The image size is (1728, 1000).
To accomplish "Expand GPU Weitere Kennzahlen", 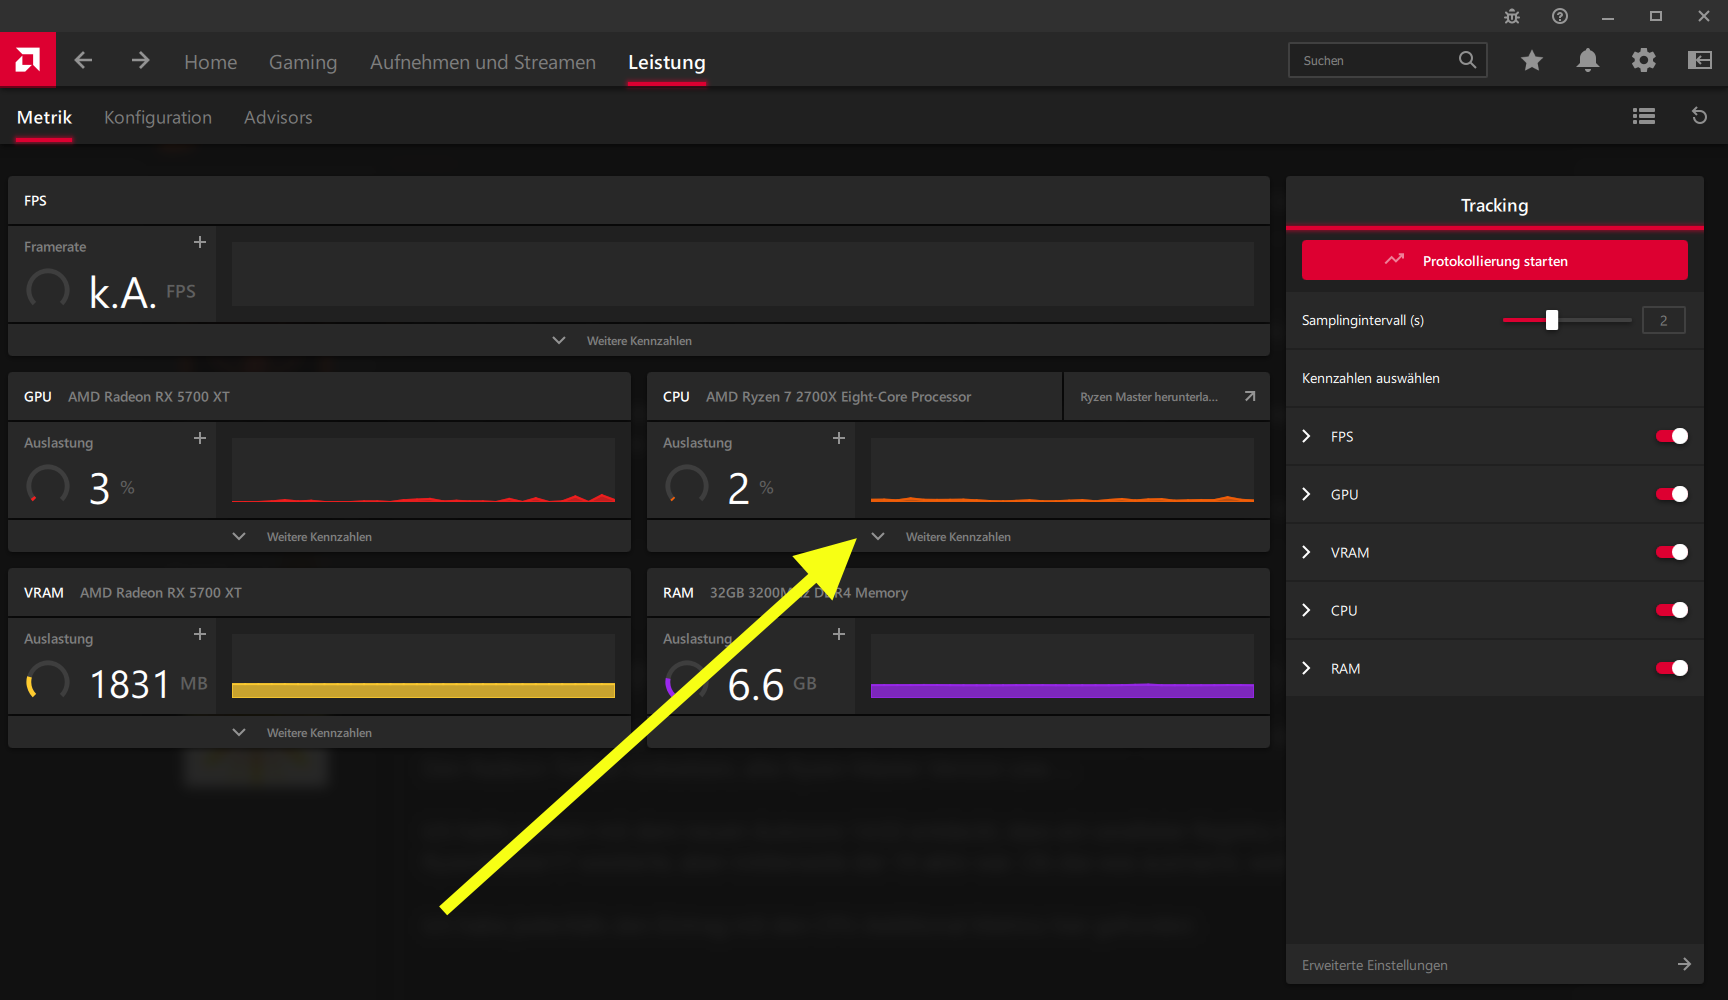I will (x=319, y=536).
